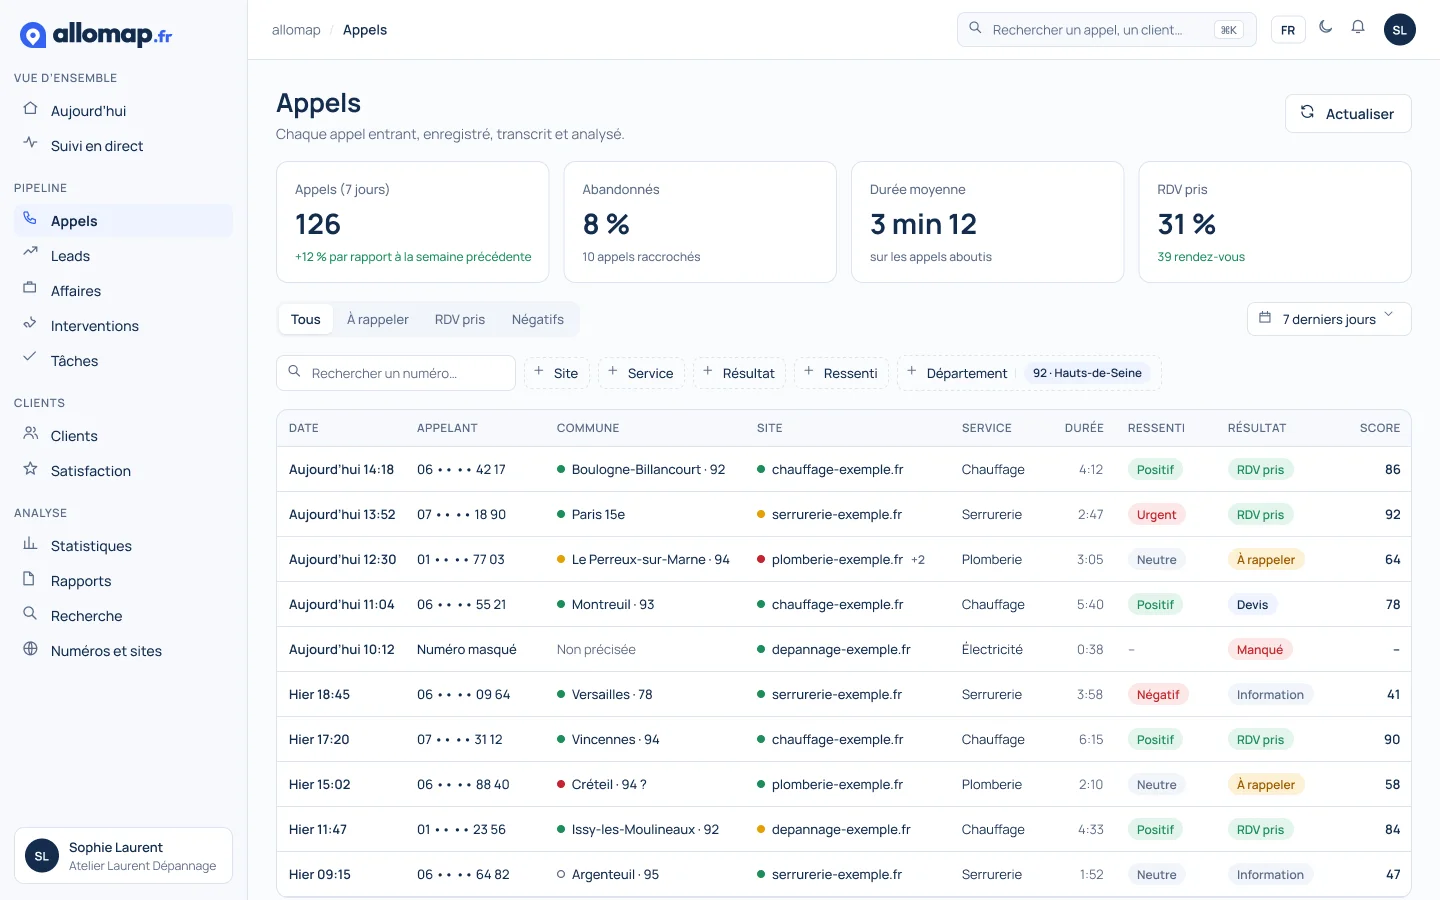Click the Actualiser button
Viewport: 1440px width, 900px height.
click(1348, 114)
